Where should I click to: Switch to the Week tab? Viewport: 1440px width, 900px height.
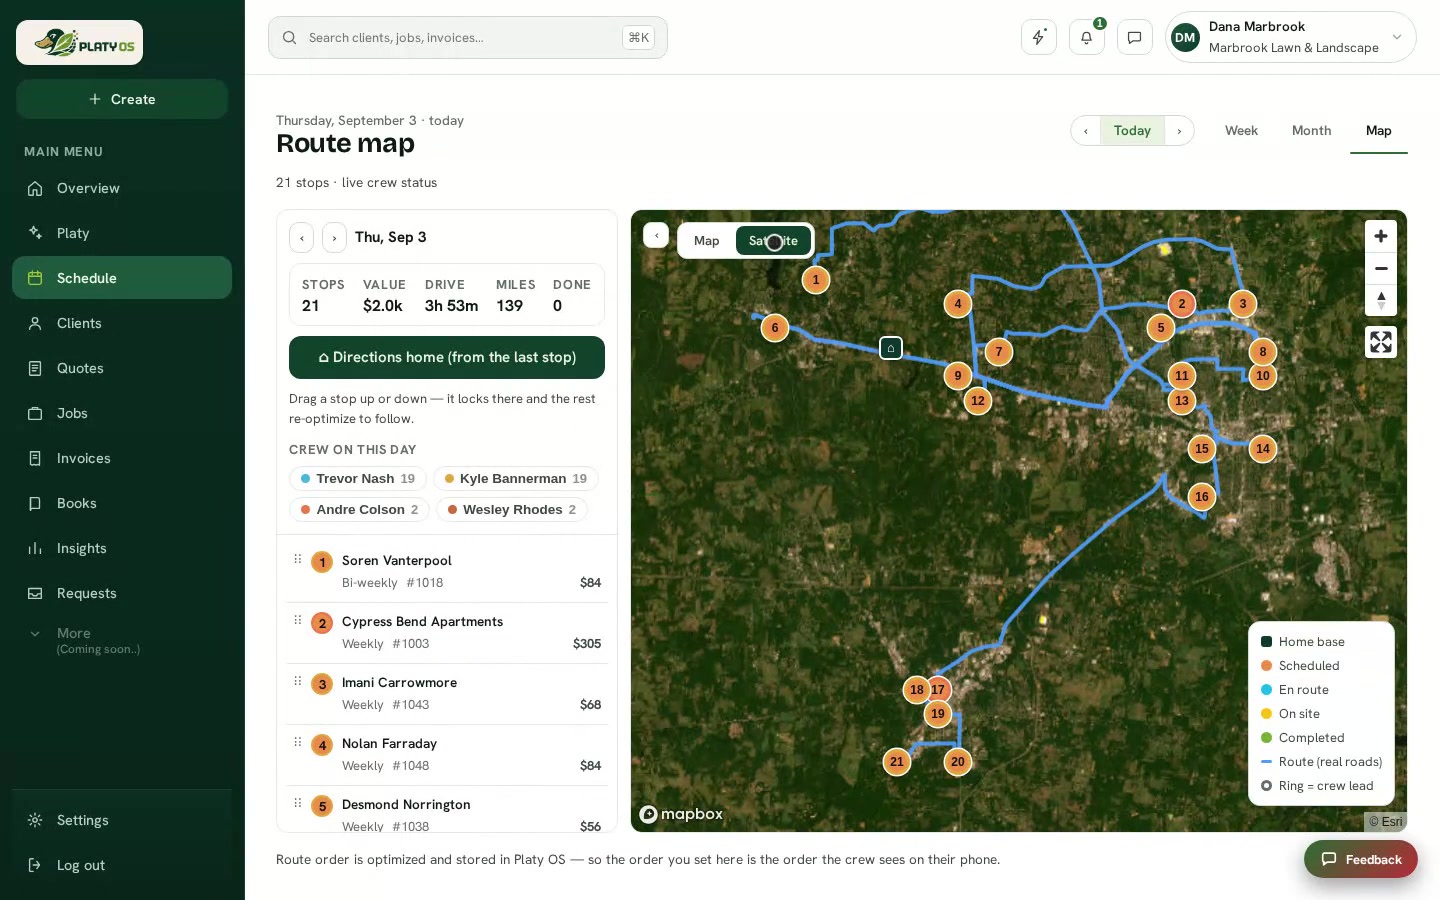(1241, 131)
